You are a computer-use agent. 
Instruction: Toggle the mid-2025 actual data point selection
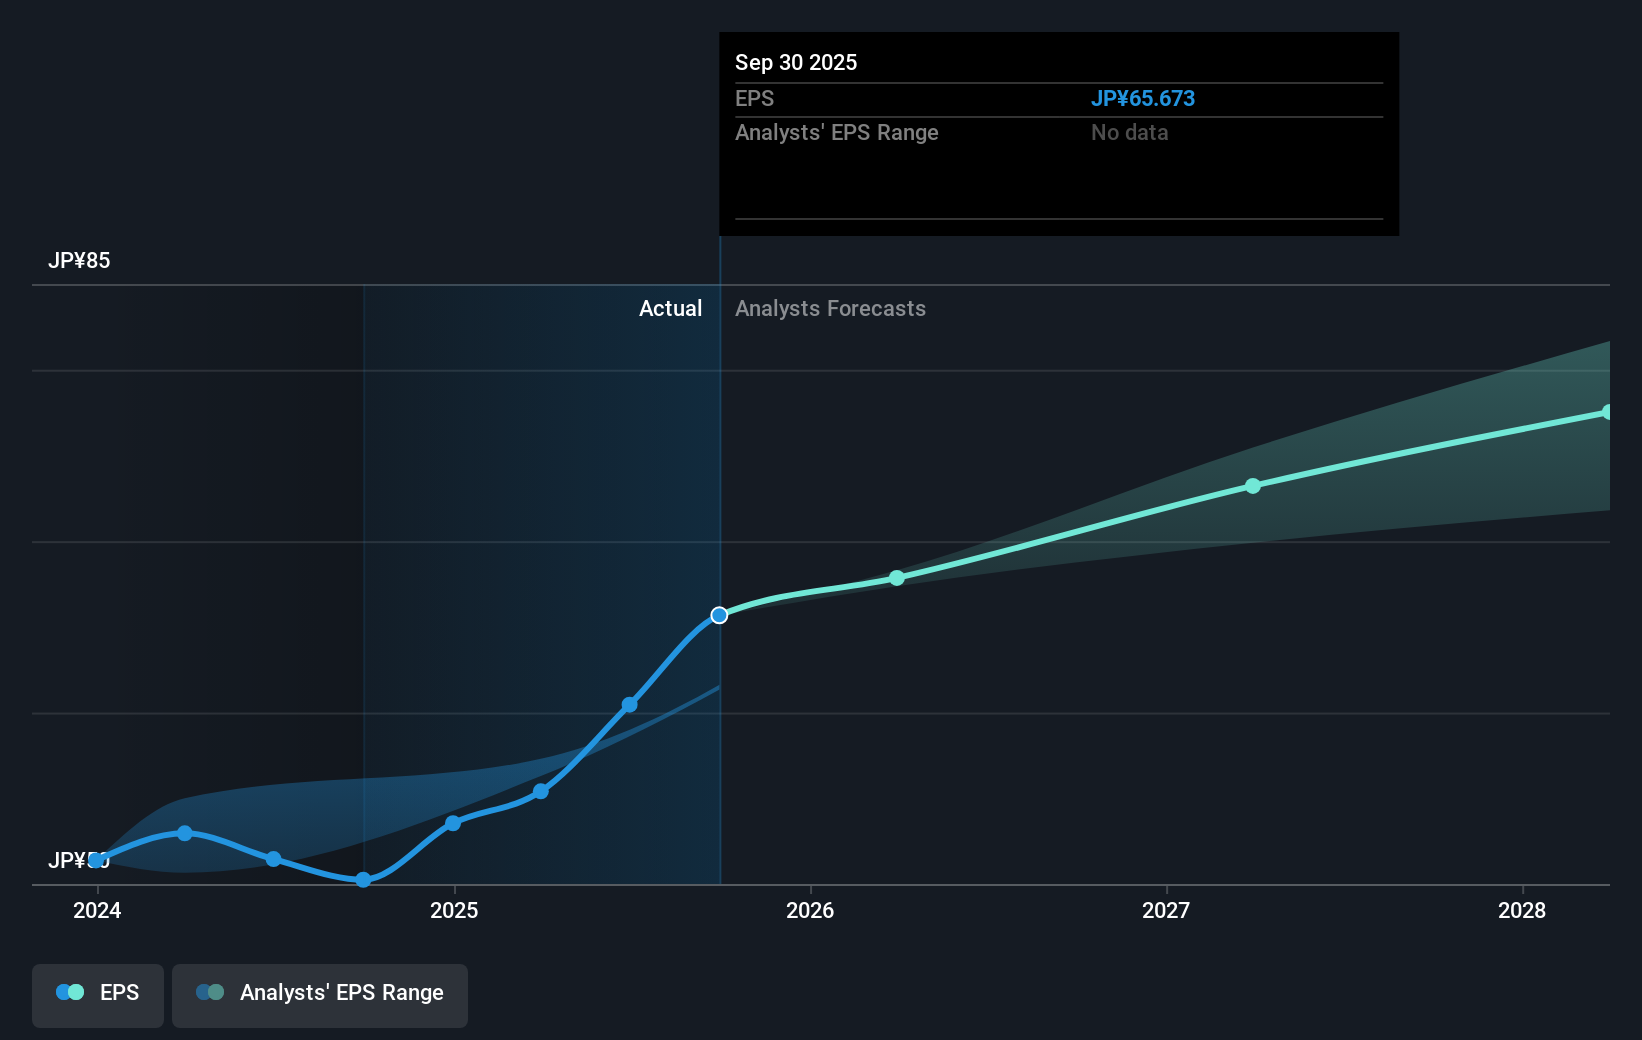tap(629, 705)
